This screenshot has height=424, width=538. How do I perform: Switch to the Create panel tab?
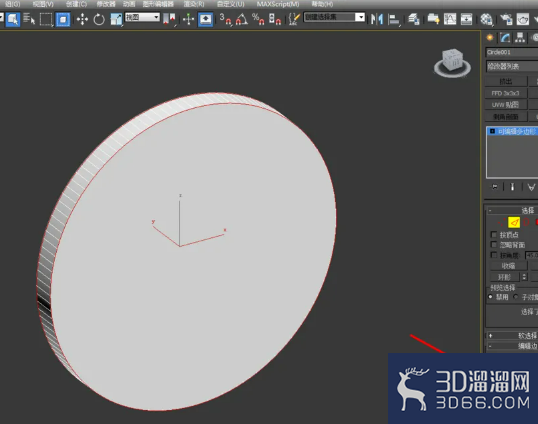[490, 38]
